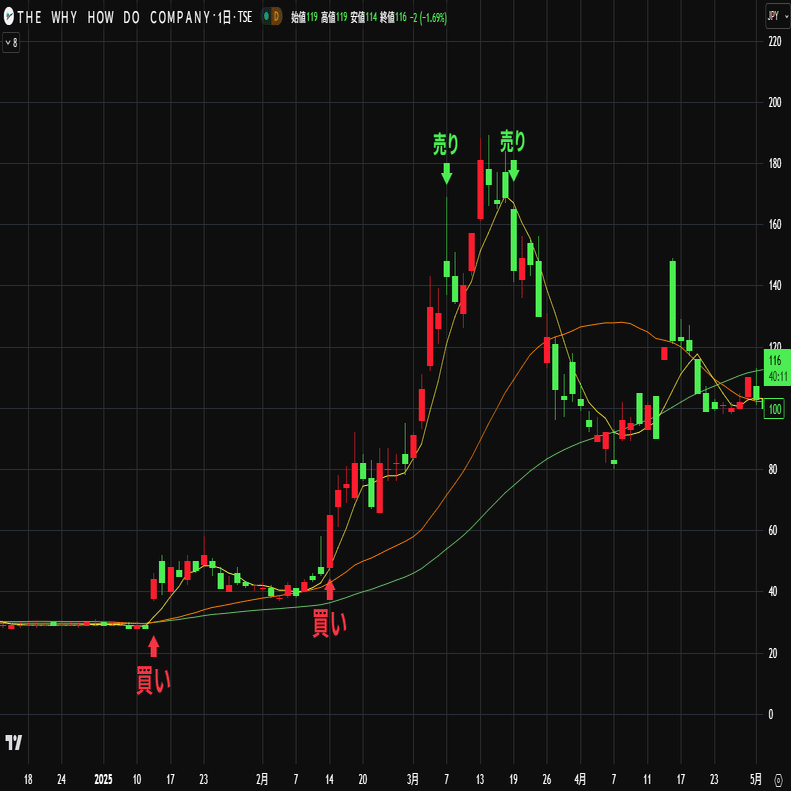This screenshot has height=791, width=791.
Task: Click the 0 price axis label
Action: click(770, 714)
